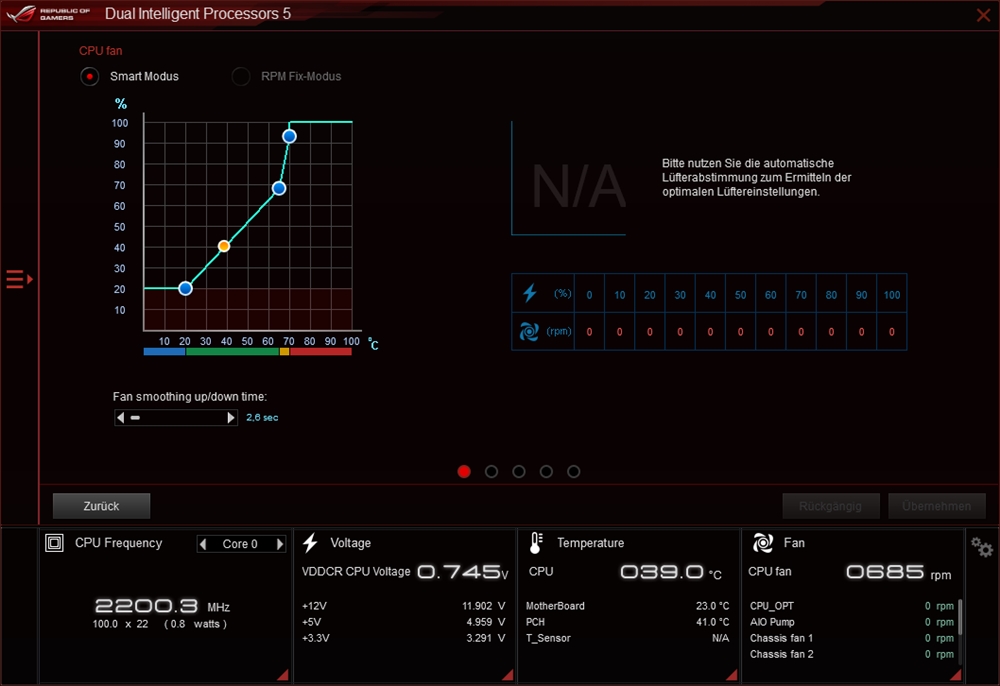Go to the second page dot
This screenshot has height=686, width=1000.
tap(491, 472)
